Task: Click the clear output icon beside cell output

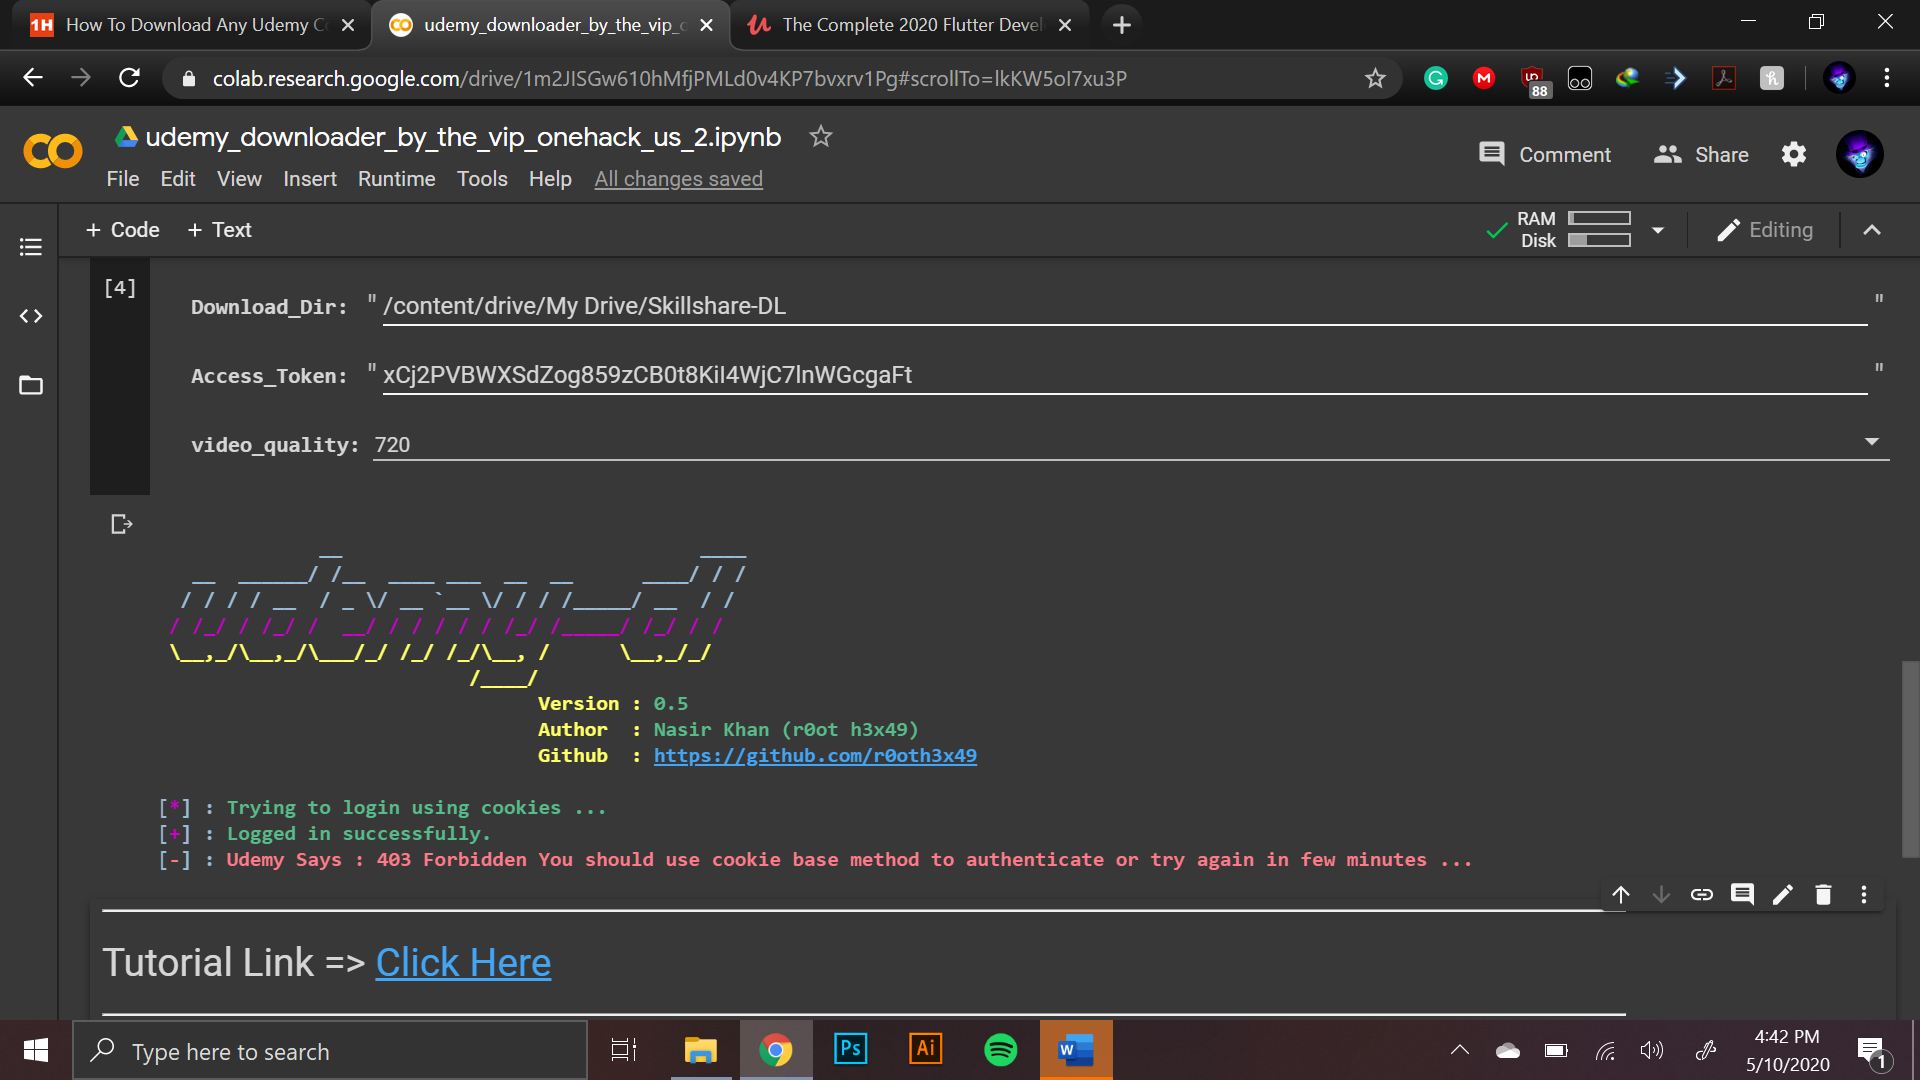Action: 121,524
